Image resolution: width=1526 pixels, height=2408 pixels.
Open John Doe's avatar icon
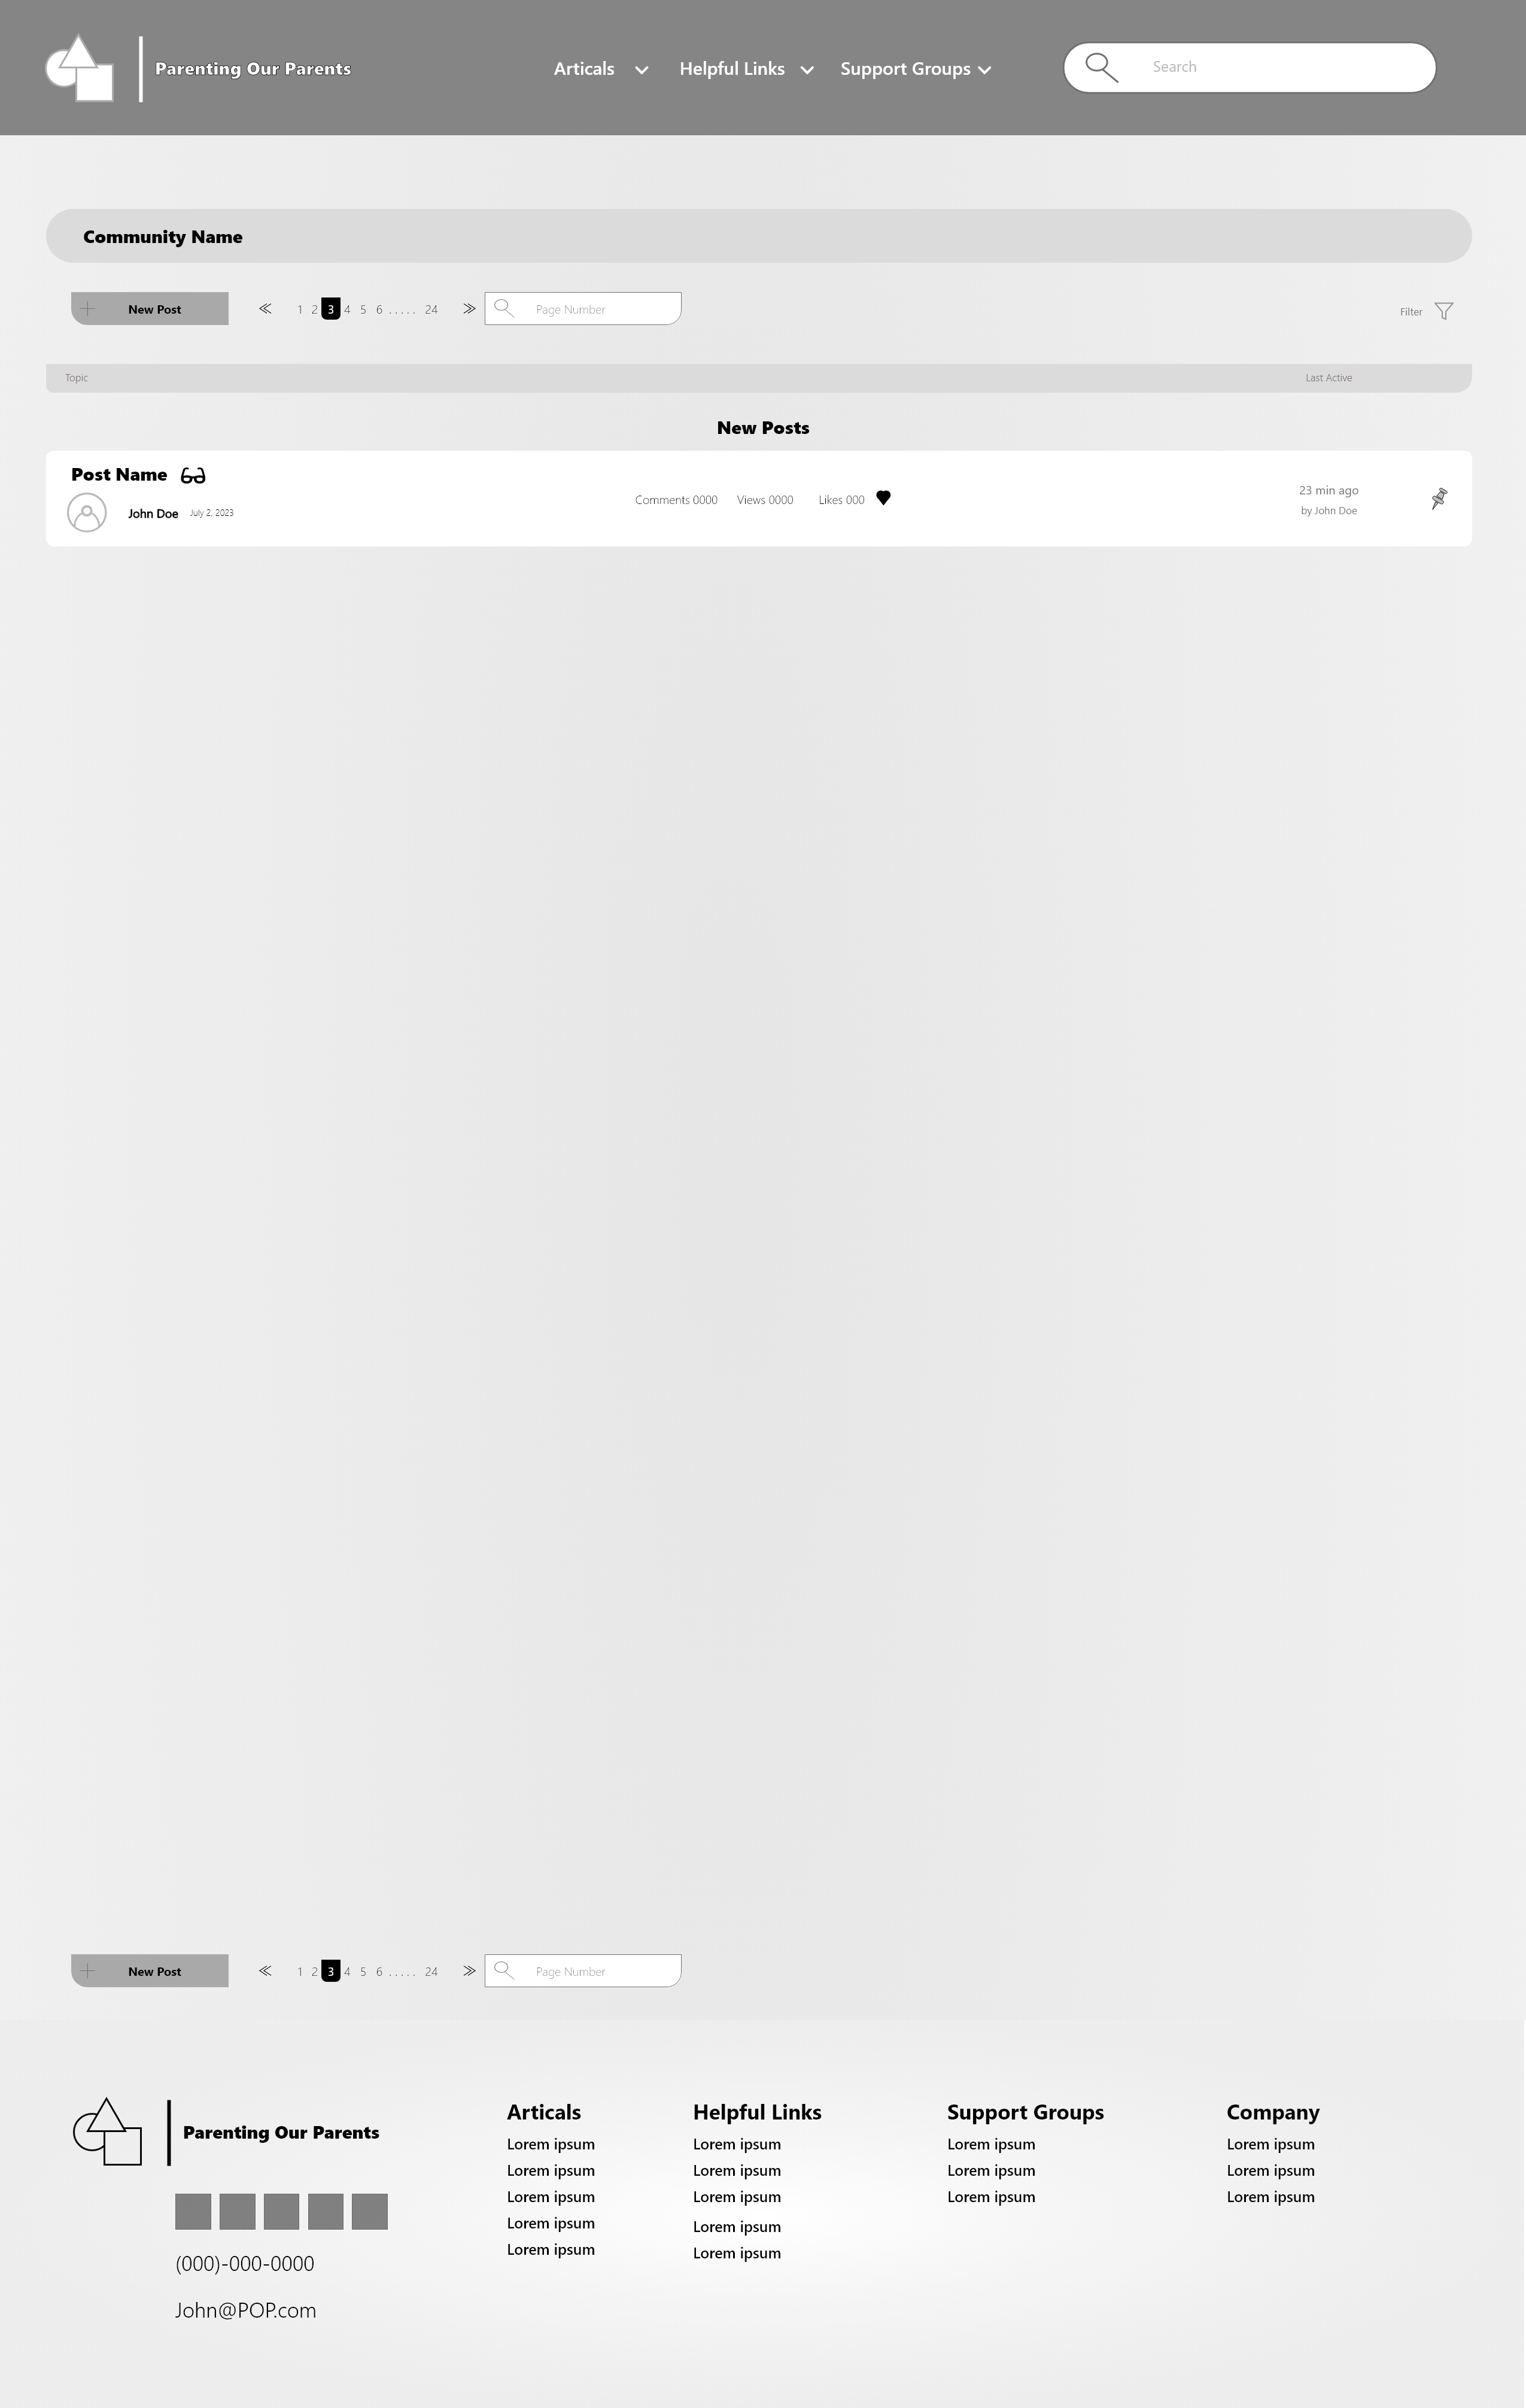point(87,513)
